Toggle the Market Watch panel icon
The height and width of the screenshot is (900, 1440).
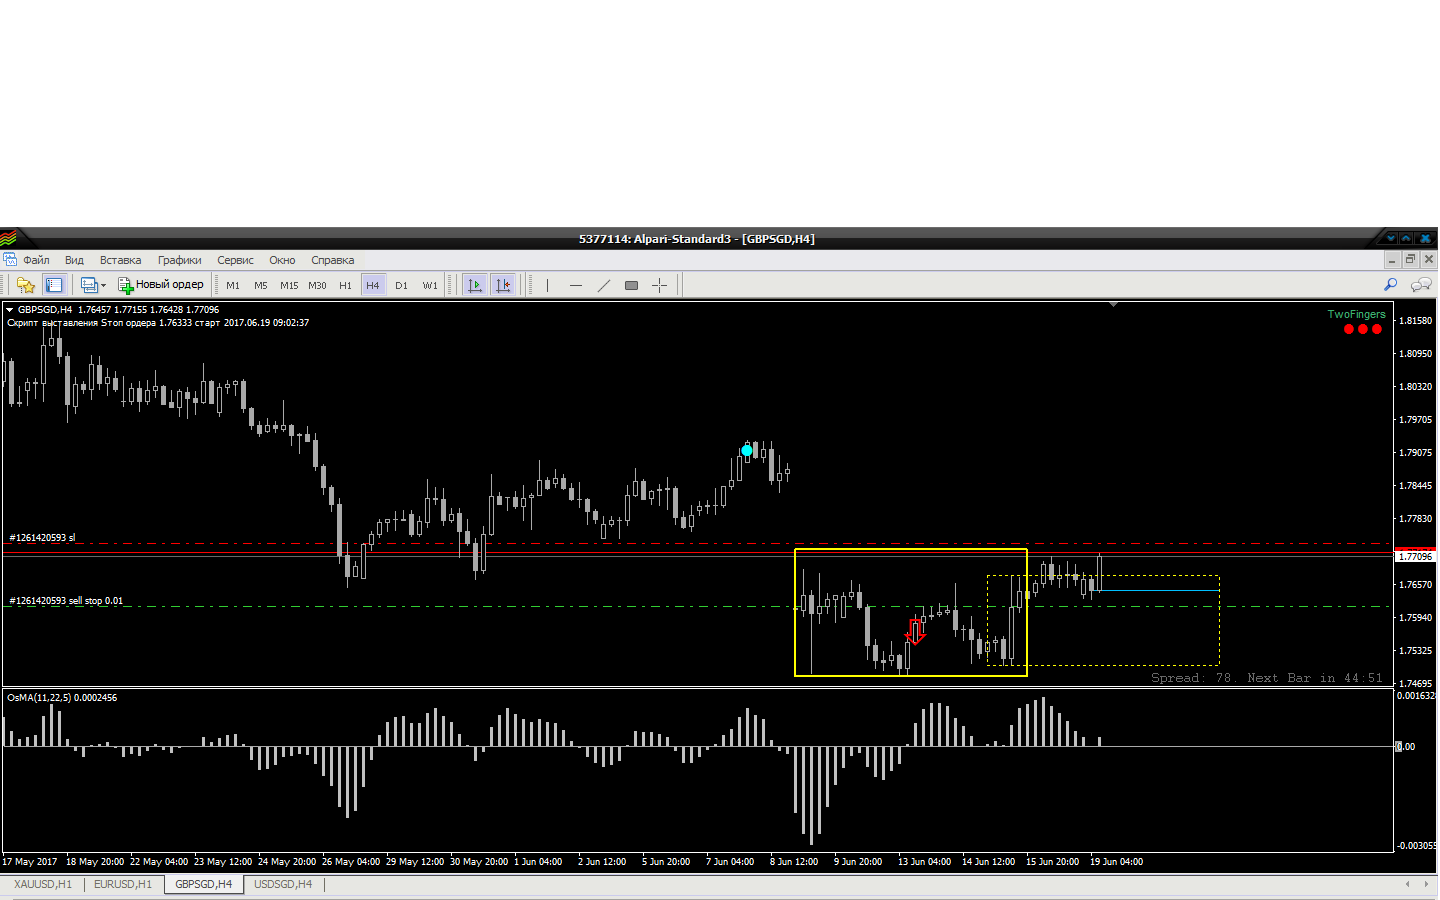[54, 285]
